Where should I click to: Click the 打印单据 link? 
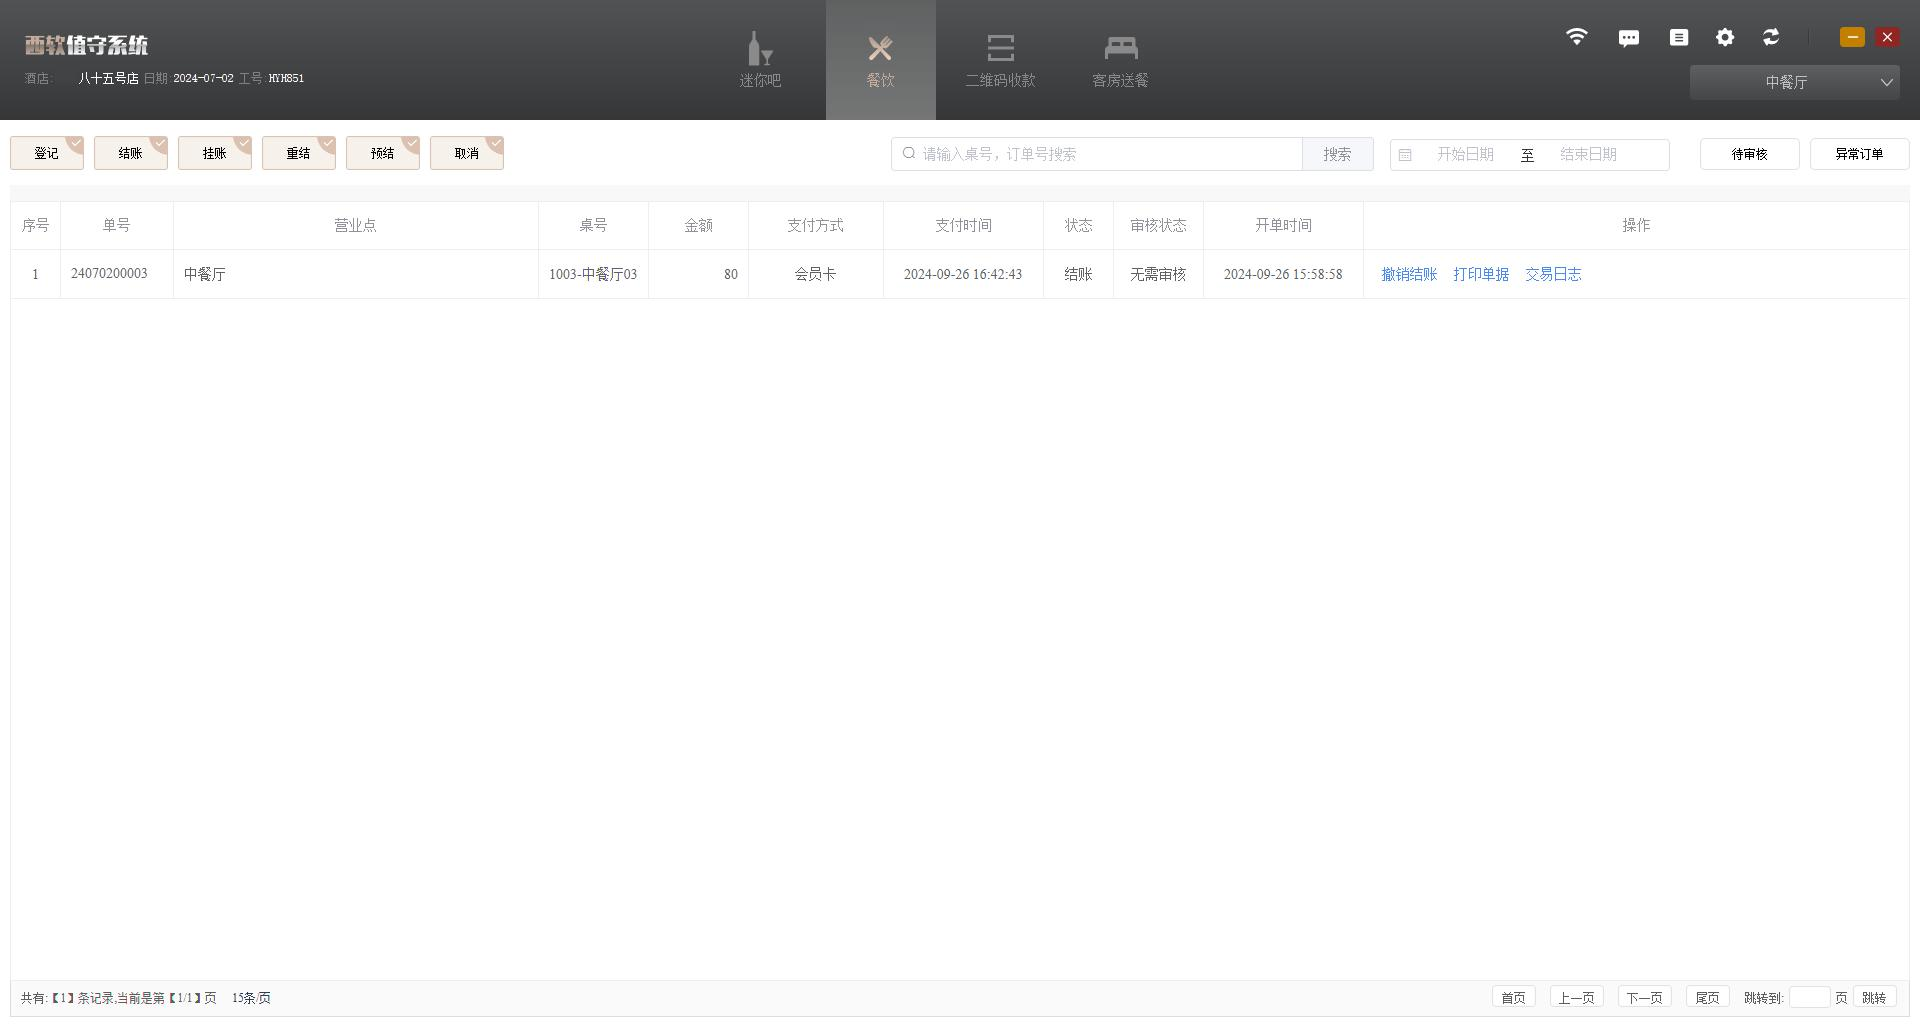pos(1480,274)
